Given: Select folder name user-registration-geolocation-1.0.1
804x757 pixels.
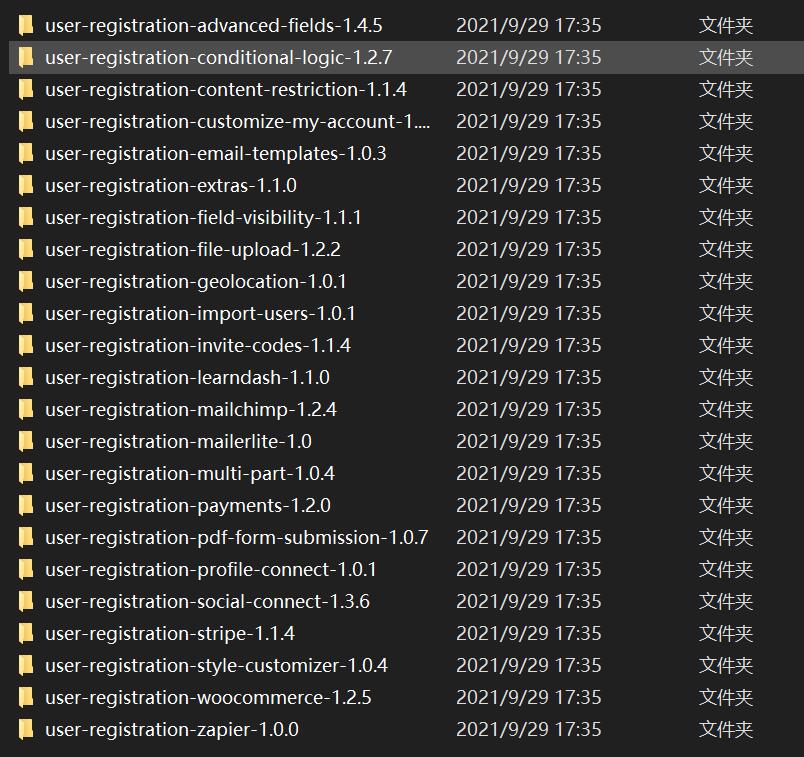Looking at the screenshot, I should point(196,282).
